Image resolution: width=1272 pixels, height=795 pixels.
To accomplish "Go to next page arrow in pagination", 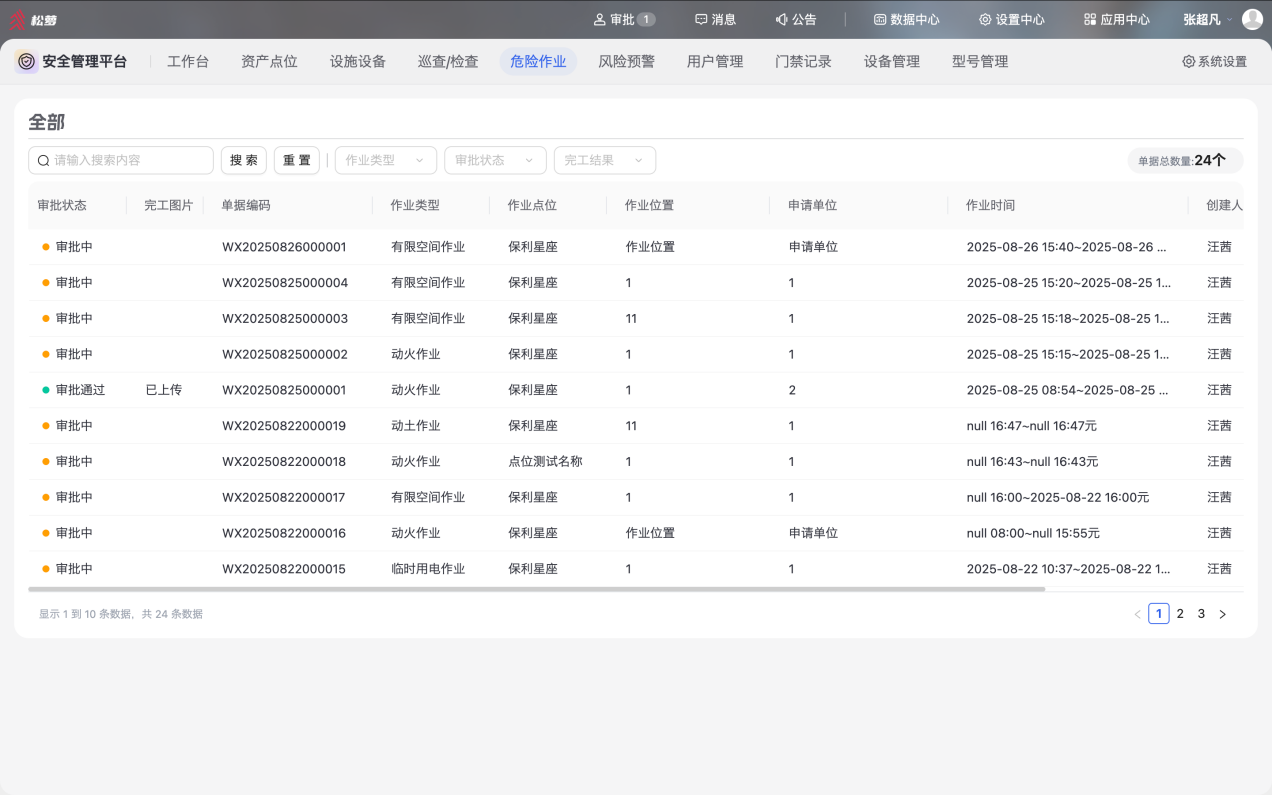I will tap(1222, 614).
